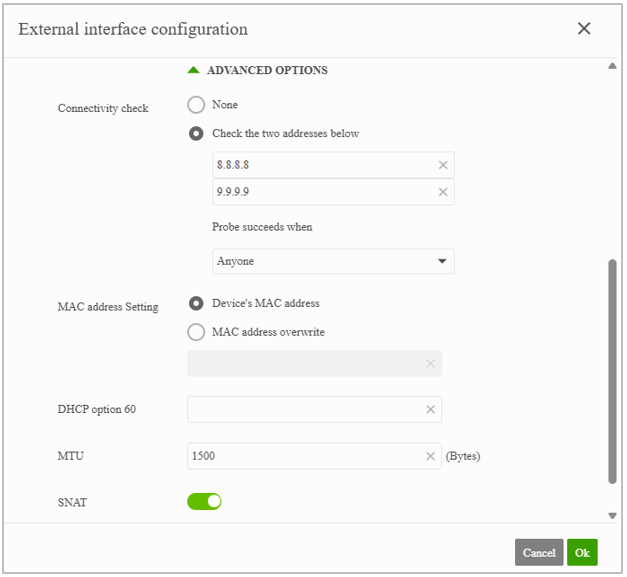Click the Cancel button

coord(539,552)
